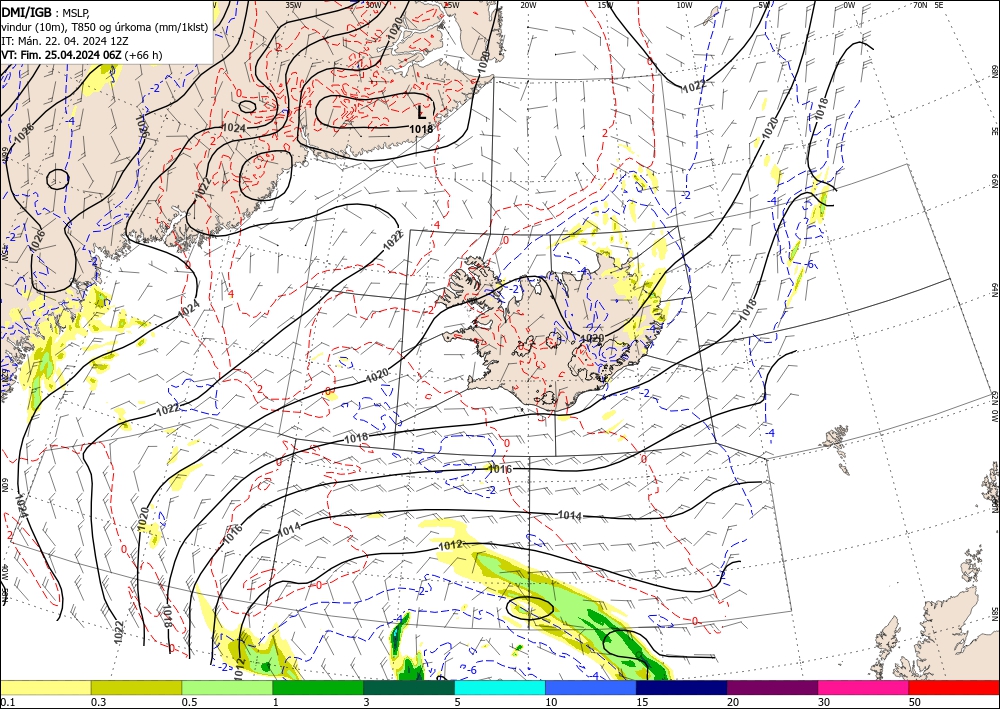Image resolution: width=1000 pixels, height=709 pixels.
Task: Click the '15W' longitude label
Action: coord(605,5)
